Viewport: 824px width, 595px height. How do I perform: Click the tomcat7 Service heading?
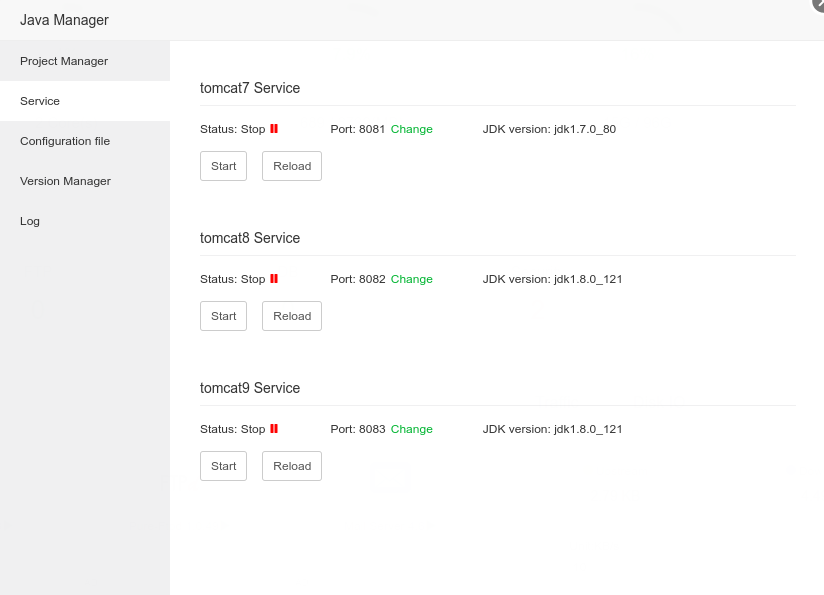pos(250,88)
